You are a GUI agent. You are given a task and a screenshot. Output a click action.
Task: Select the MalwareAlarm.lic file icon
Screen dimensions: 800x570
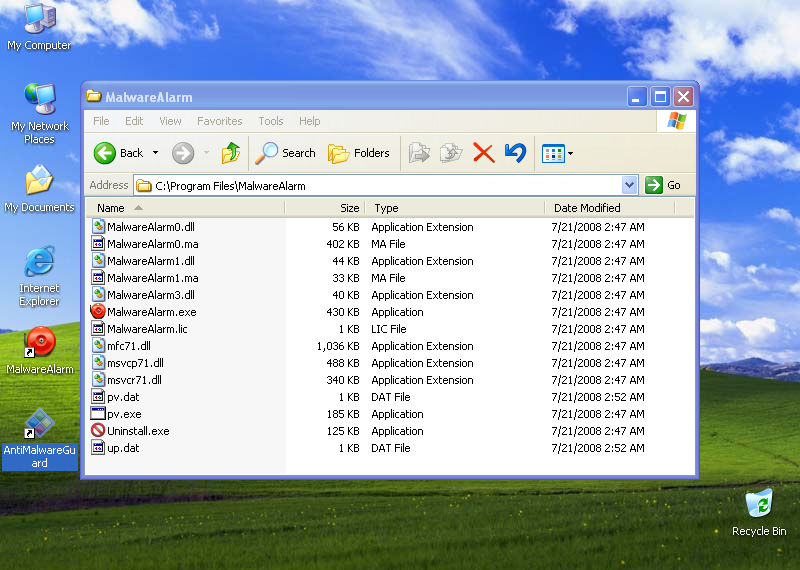(98, 329)
